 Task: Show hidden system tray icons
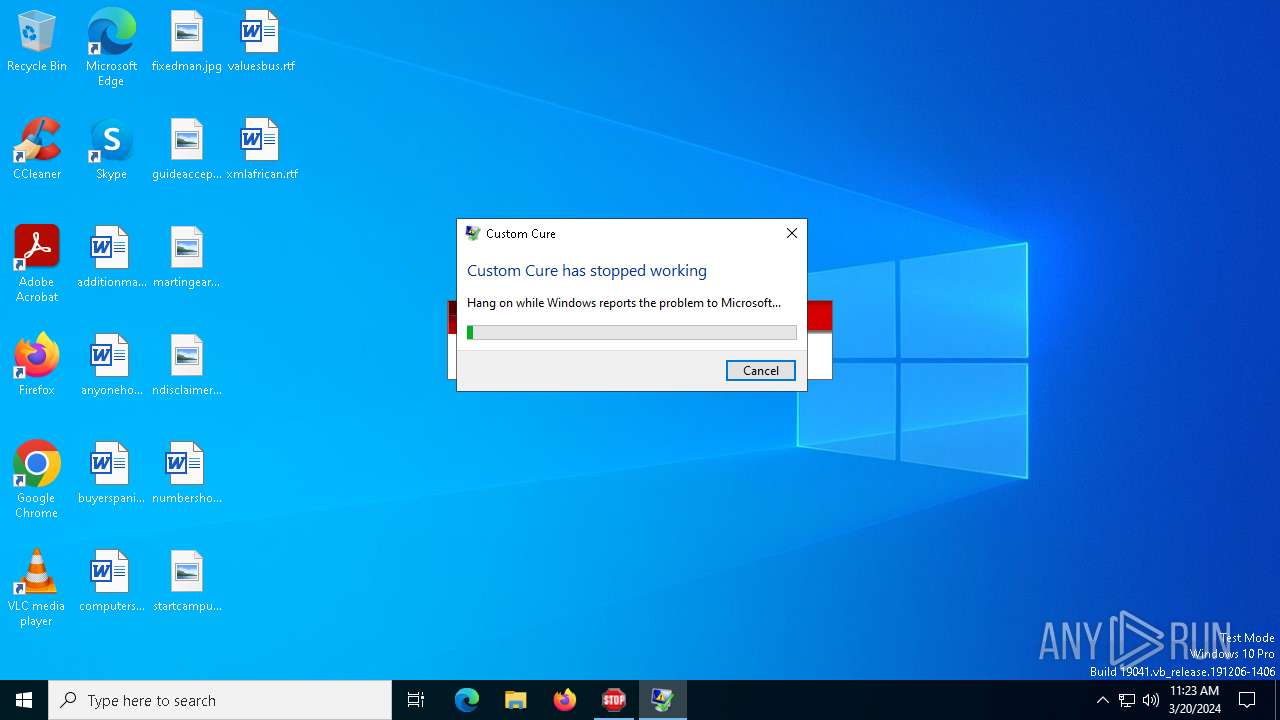coord(1102,700)
